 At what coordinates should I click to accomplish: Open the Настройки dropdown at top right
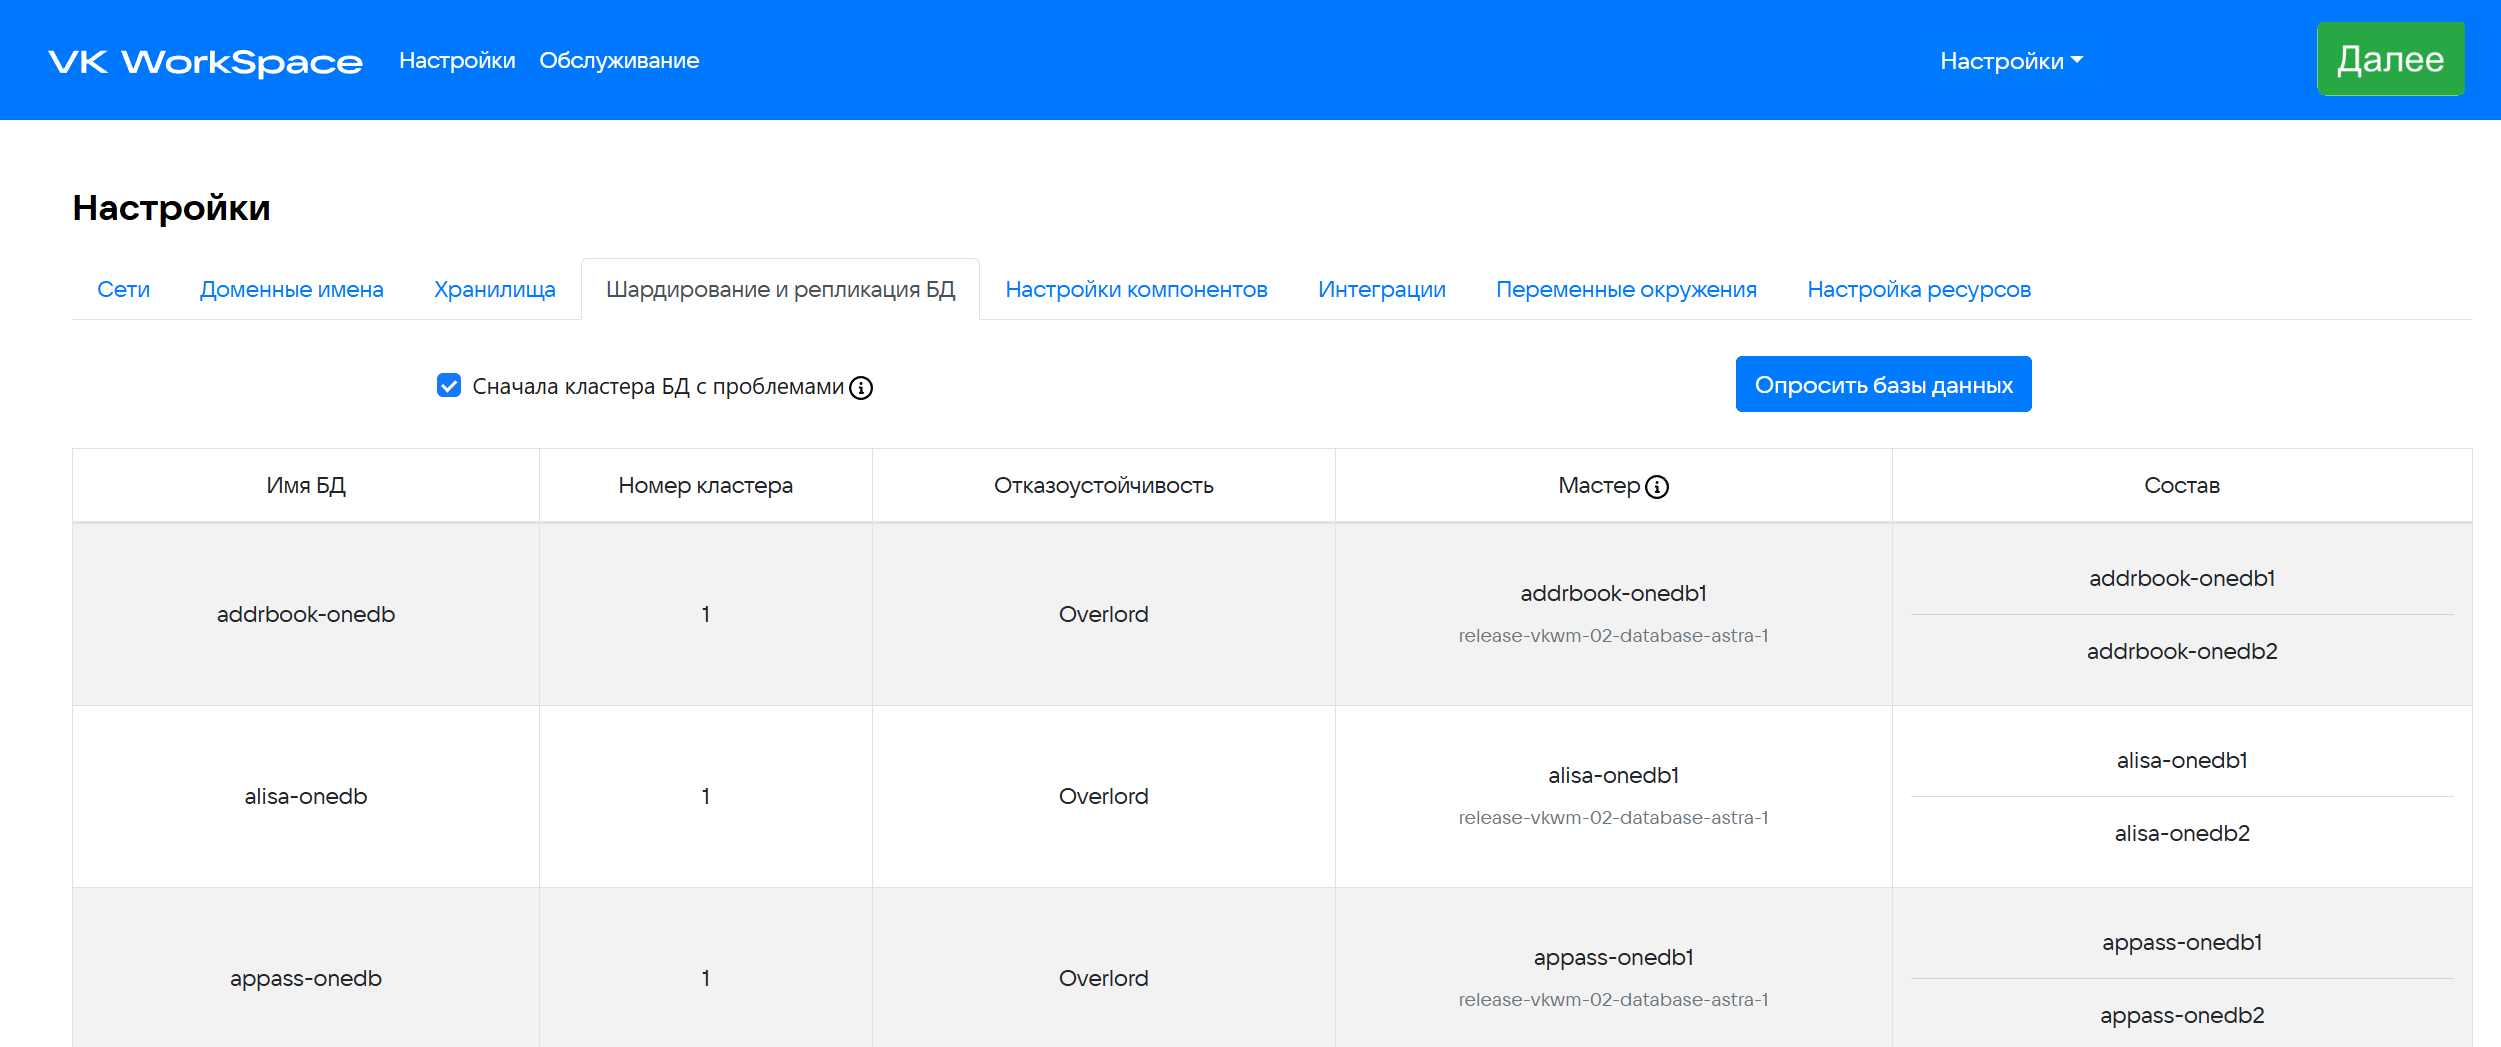tap(2011, 61)
